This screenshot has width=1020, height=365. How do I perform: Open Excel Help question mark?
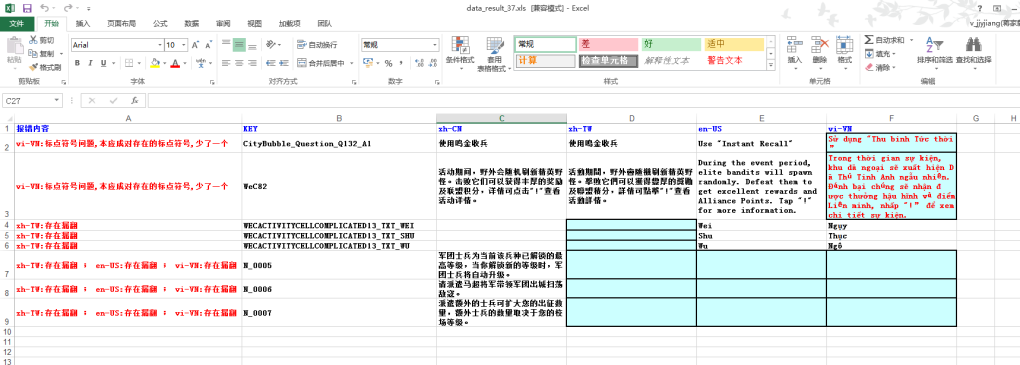pos(980,8)
